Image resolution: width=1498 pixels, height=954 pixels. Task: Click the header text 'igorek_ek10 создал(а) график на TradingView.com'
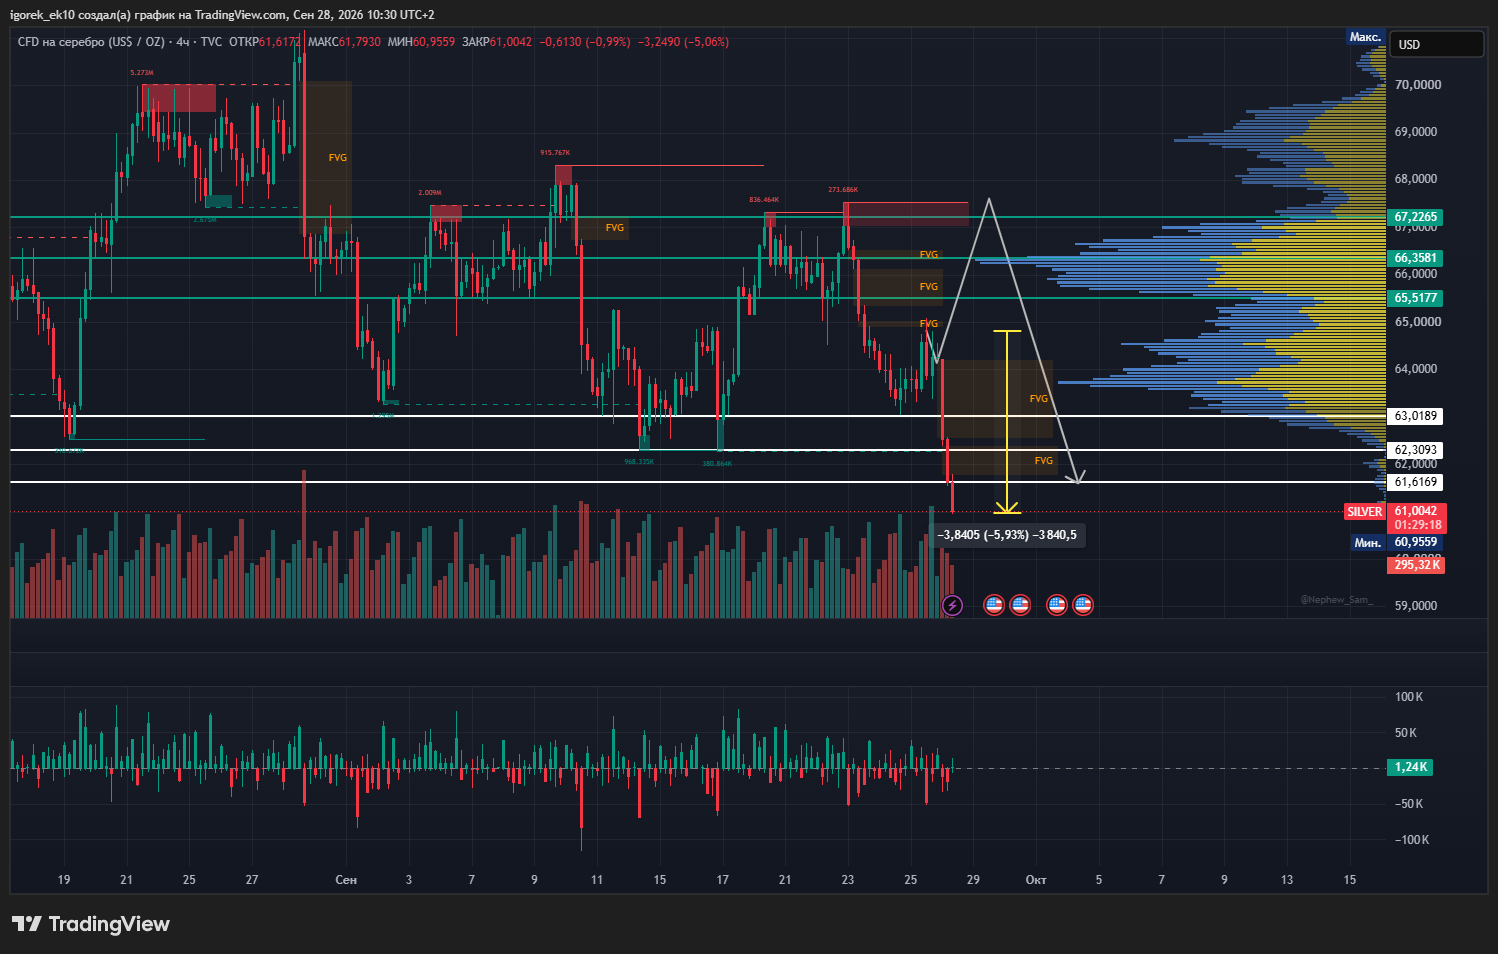click(x=148, y=15)
